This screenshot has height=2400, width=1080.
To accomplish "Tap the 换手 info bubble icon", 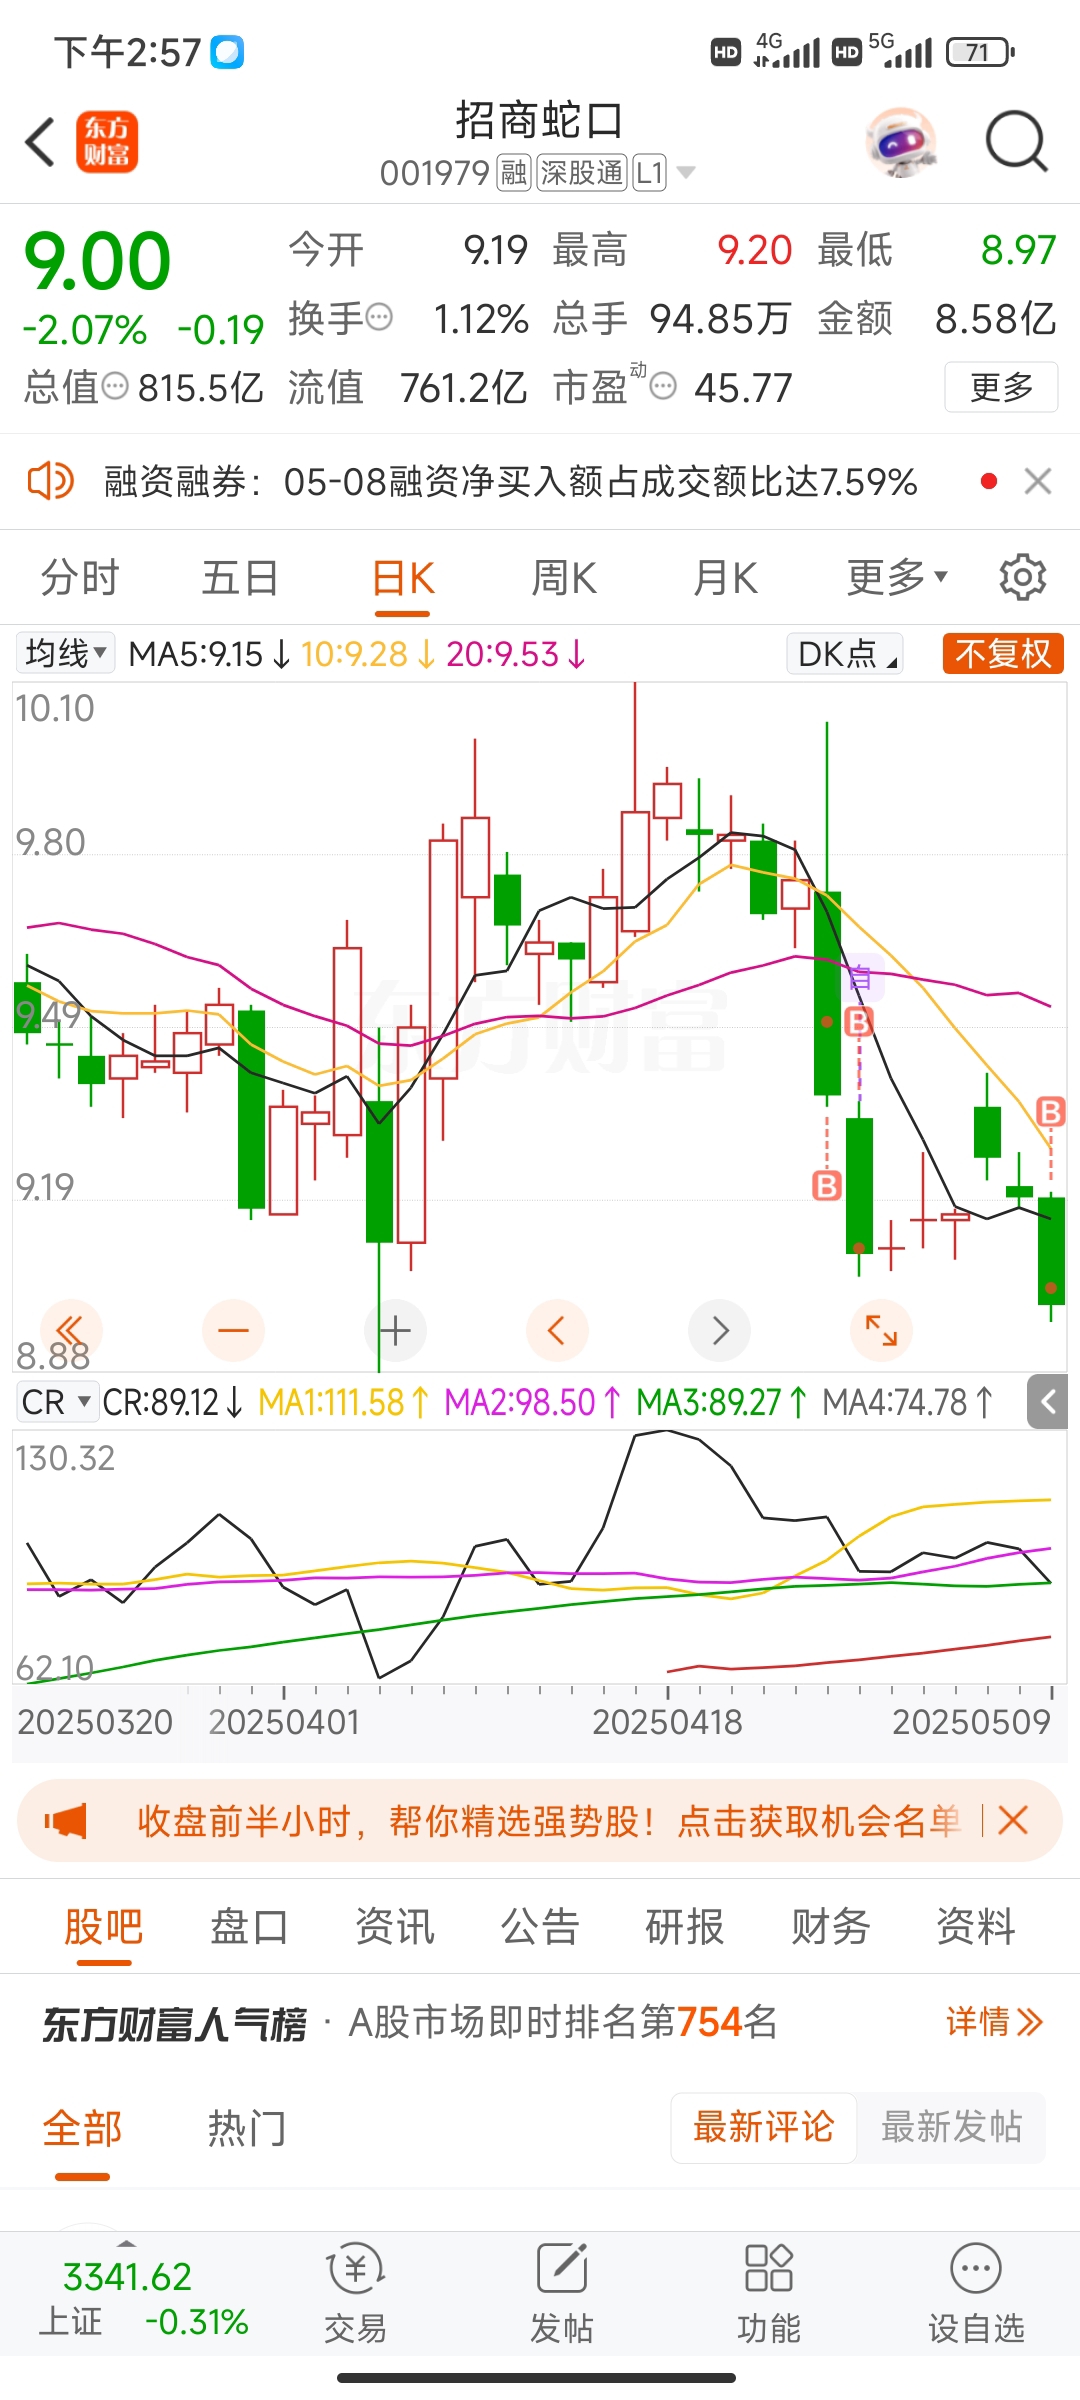I will point(380,318).
